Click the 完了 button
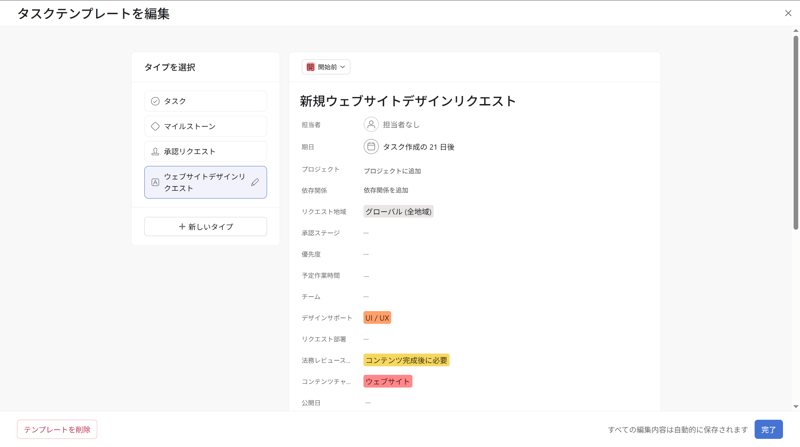The height and width of the screenshot is (447, 800). pyautogui.click(x=768, y=430)
